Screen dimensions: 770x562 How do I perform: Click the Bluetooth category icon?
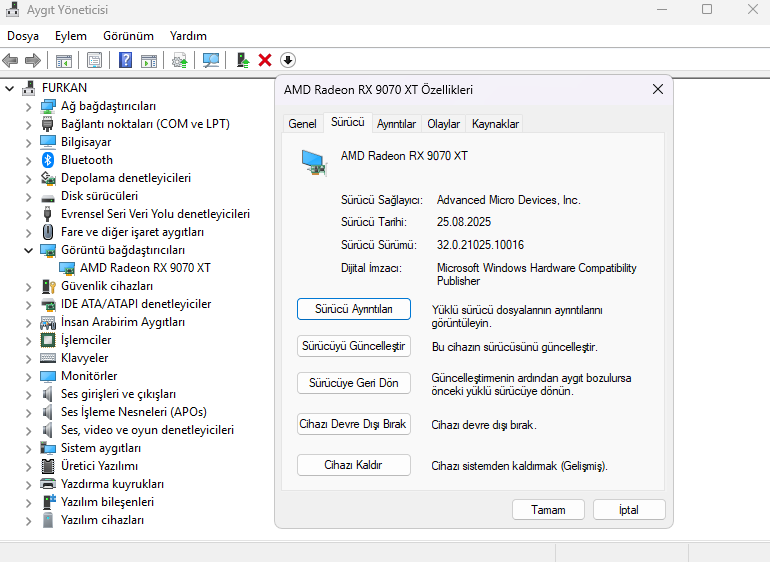pyautogui.click(x=48, y=160)
